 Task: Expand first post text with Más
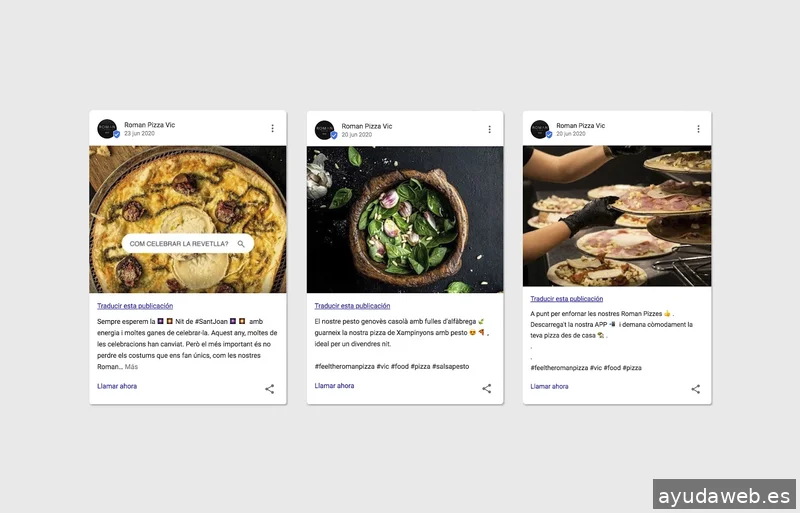coord(131,367)
